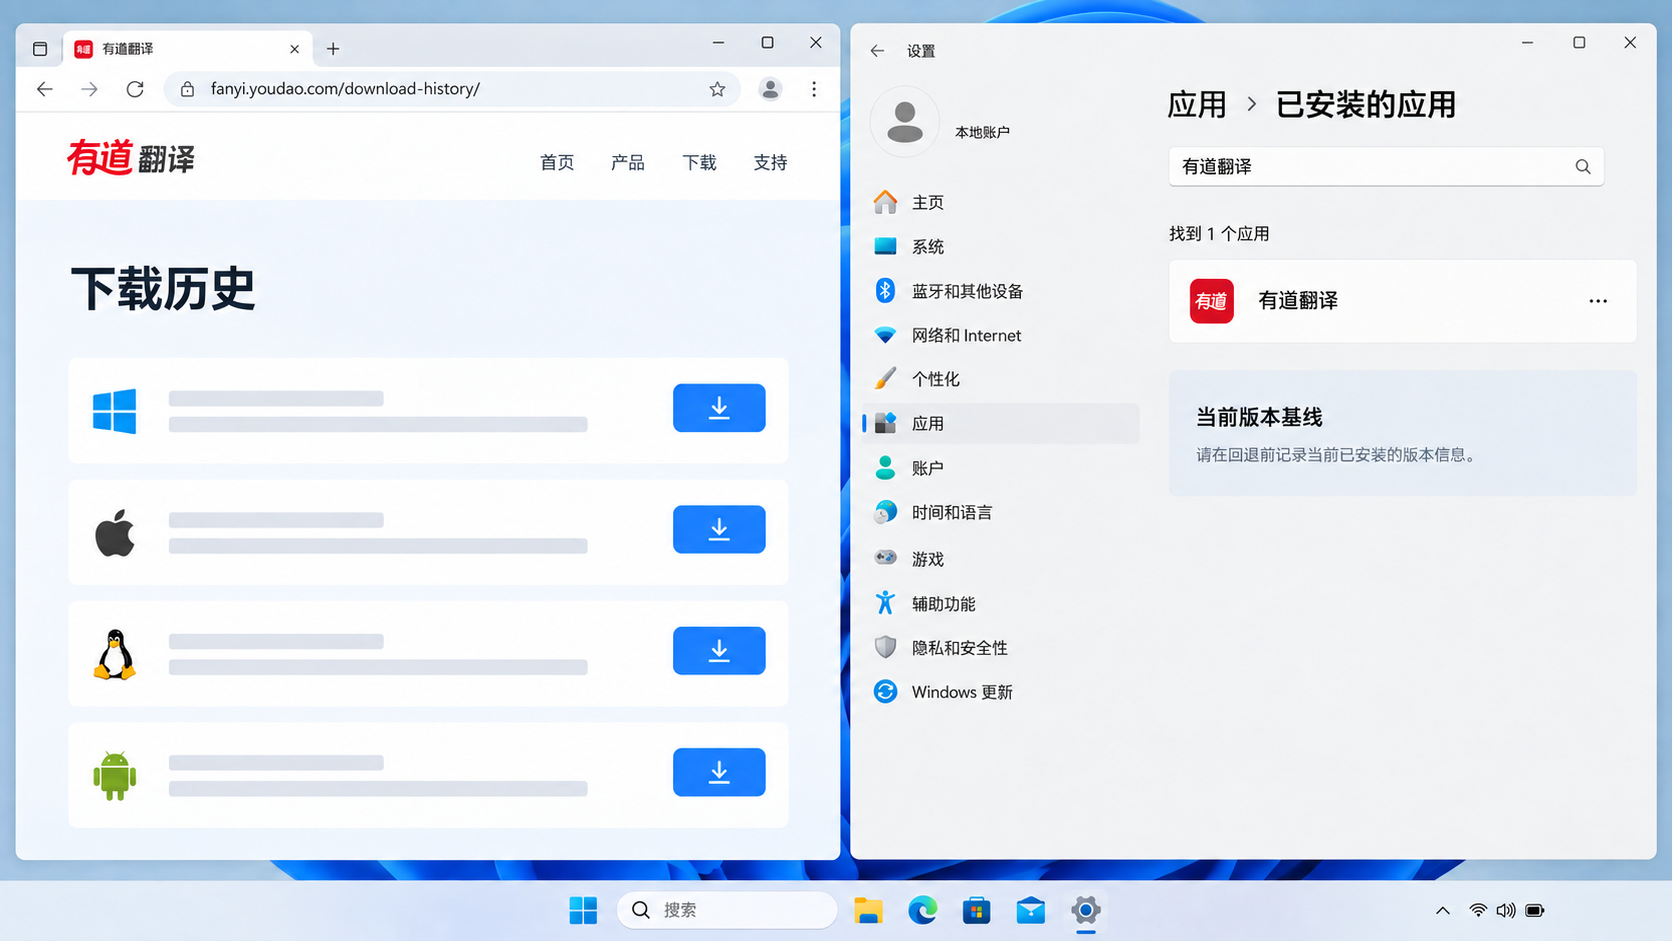Open the Windows Start button
Screen dimensions: 1672x941
583,910
